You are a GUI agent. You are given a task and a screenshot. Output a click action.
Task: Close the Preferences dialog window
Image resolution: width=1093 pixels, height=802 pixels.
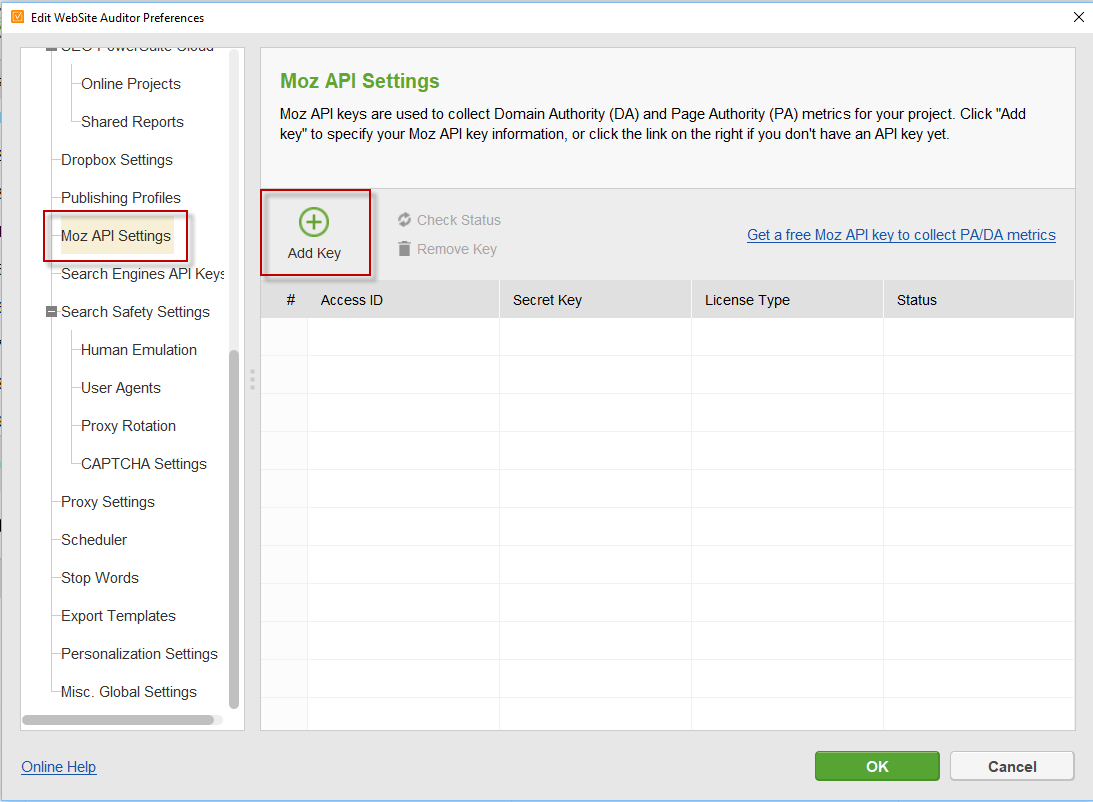pos(1078,17)
